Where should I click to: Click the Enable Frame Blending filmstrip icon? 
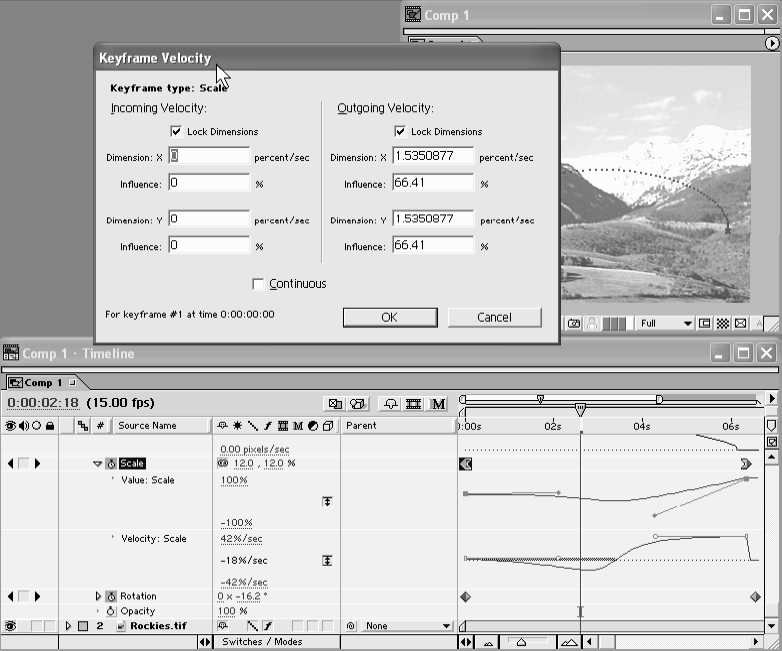pos(414,404)
